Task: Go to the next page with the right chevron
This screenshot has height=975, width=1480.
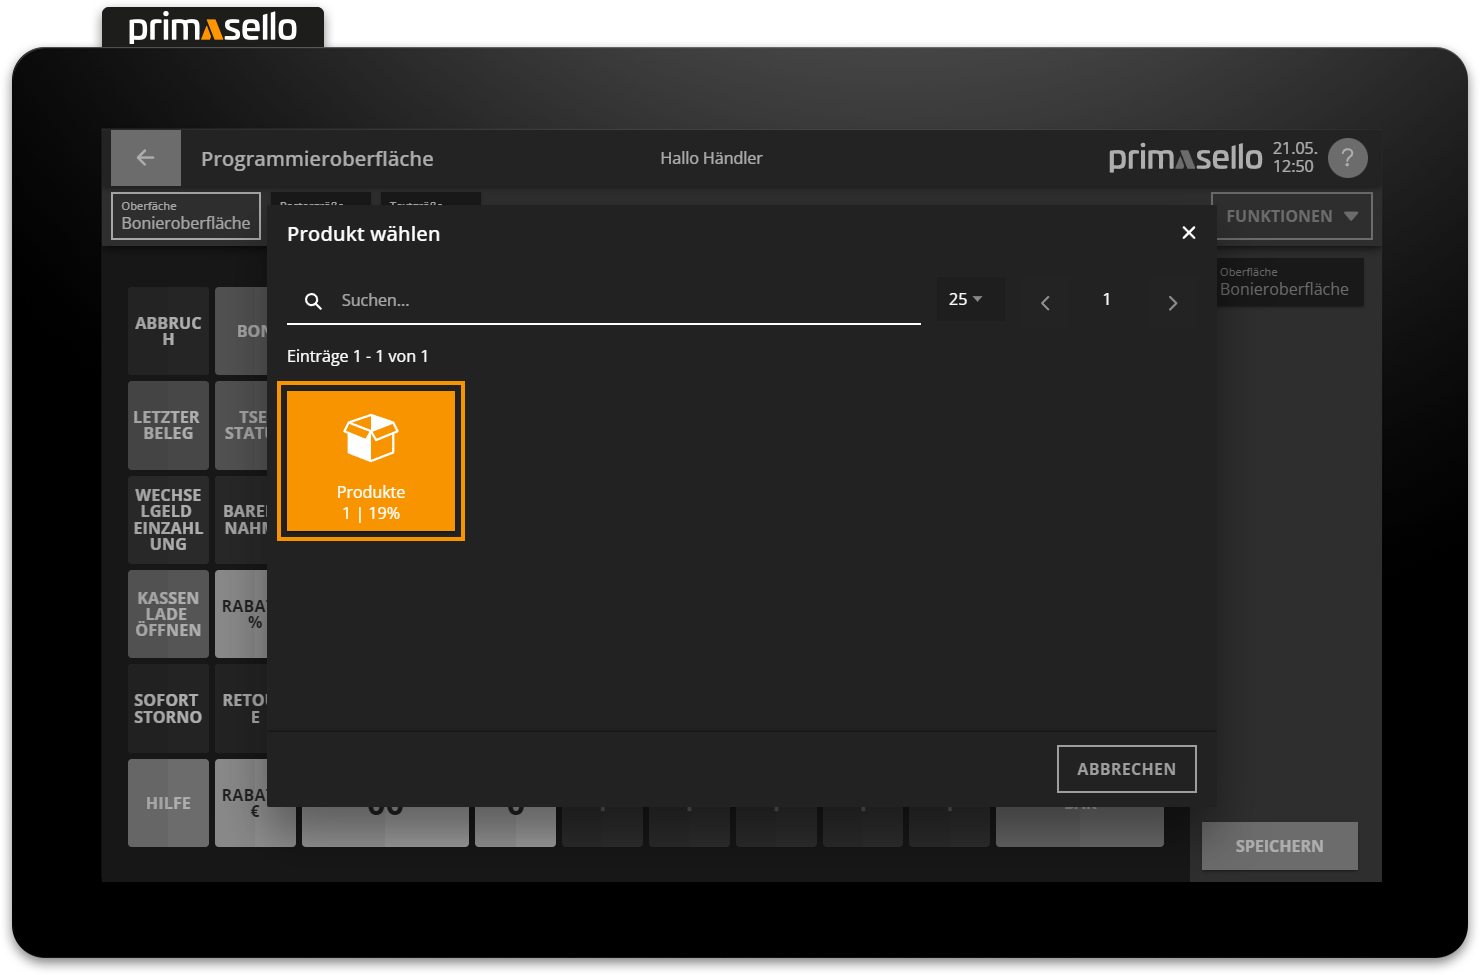Action: click(x=1171, y=302)
